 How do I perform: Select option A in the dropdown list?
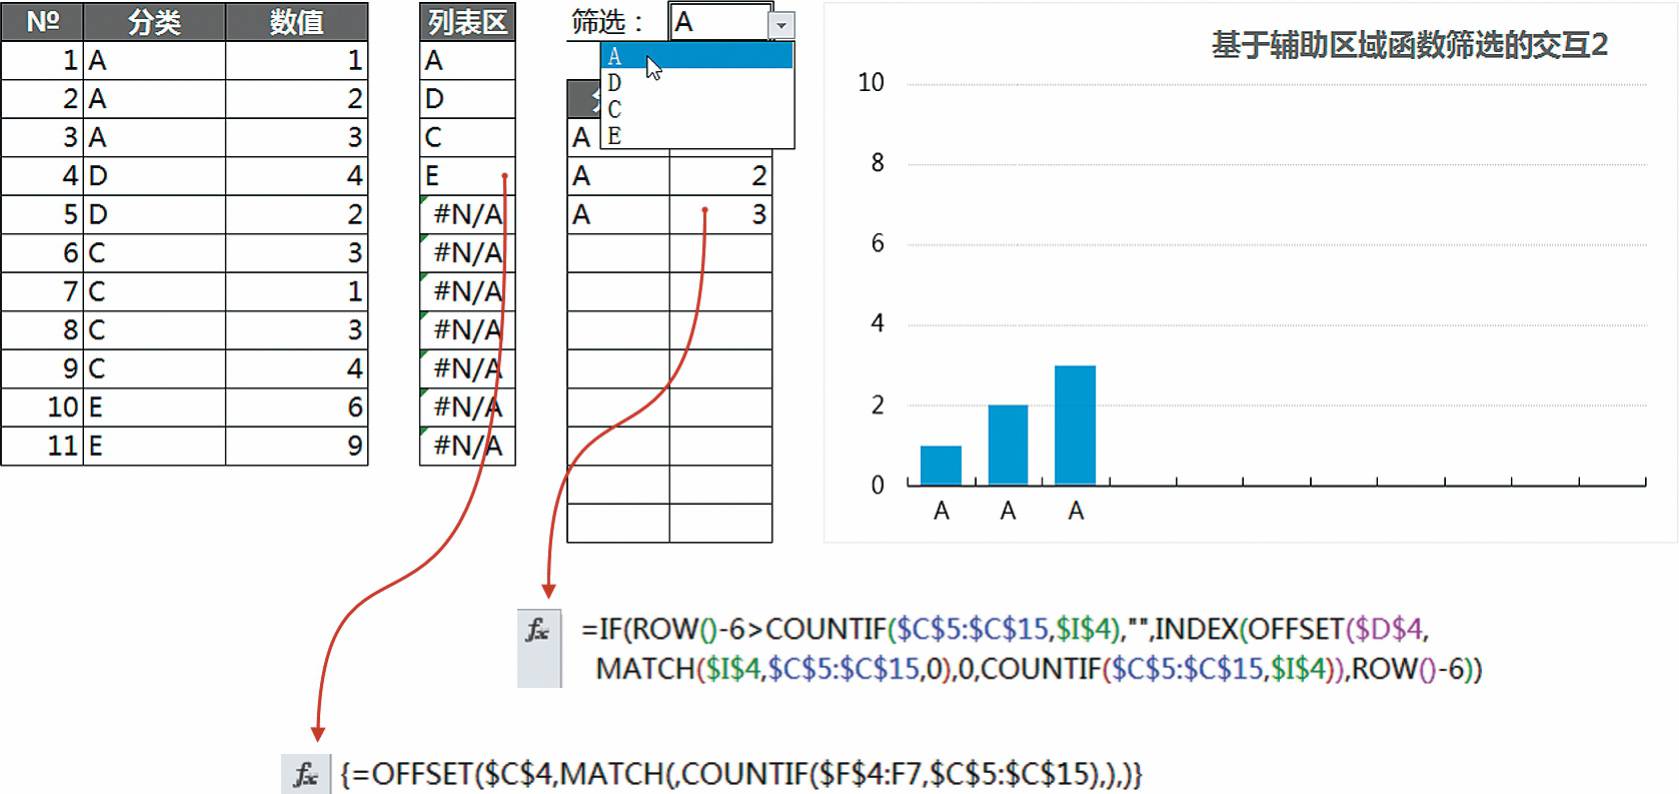coord(696,56)
